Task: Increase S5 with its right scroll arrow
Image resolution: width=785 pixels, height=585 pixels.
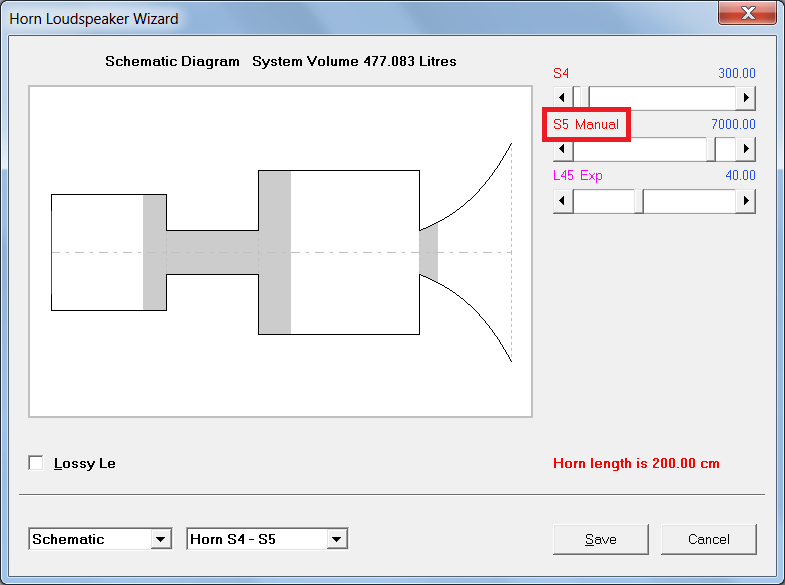Action: [x=745, y=149]
